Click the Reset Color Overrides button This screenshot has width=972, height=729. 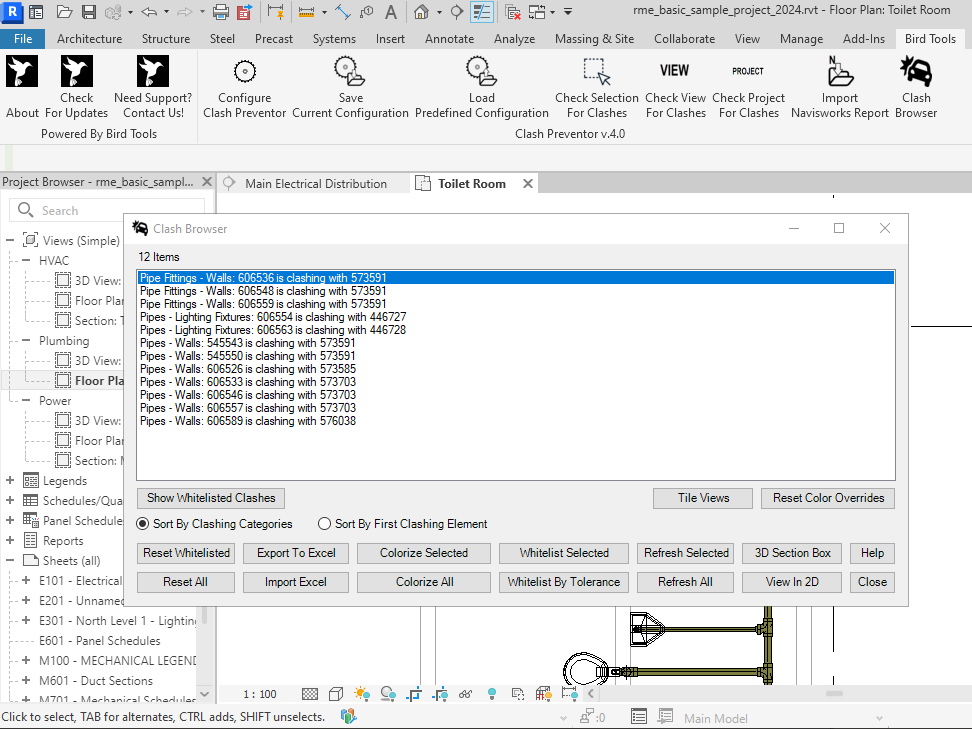pyautogui.click(x=827, y=498)
